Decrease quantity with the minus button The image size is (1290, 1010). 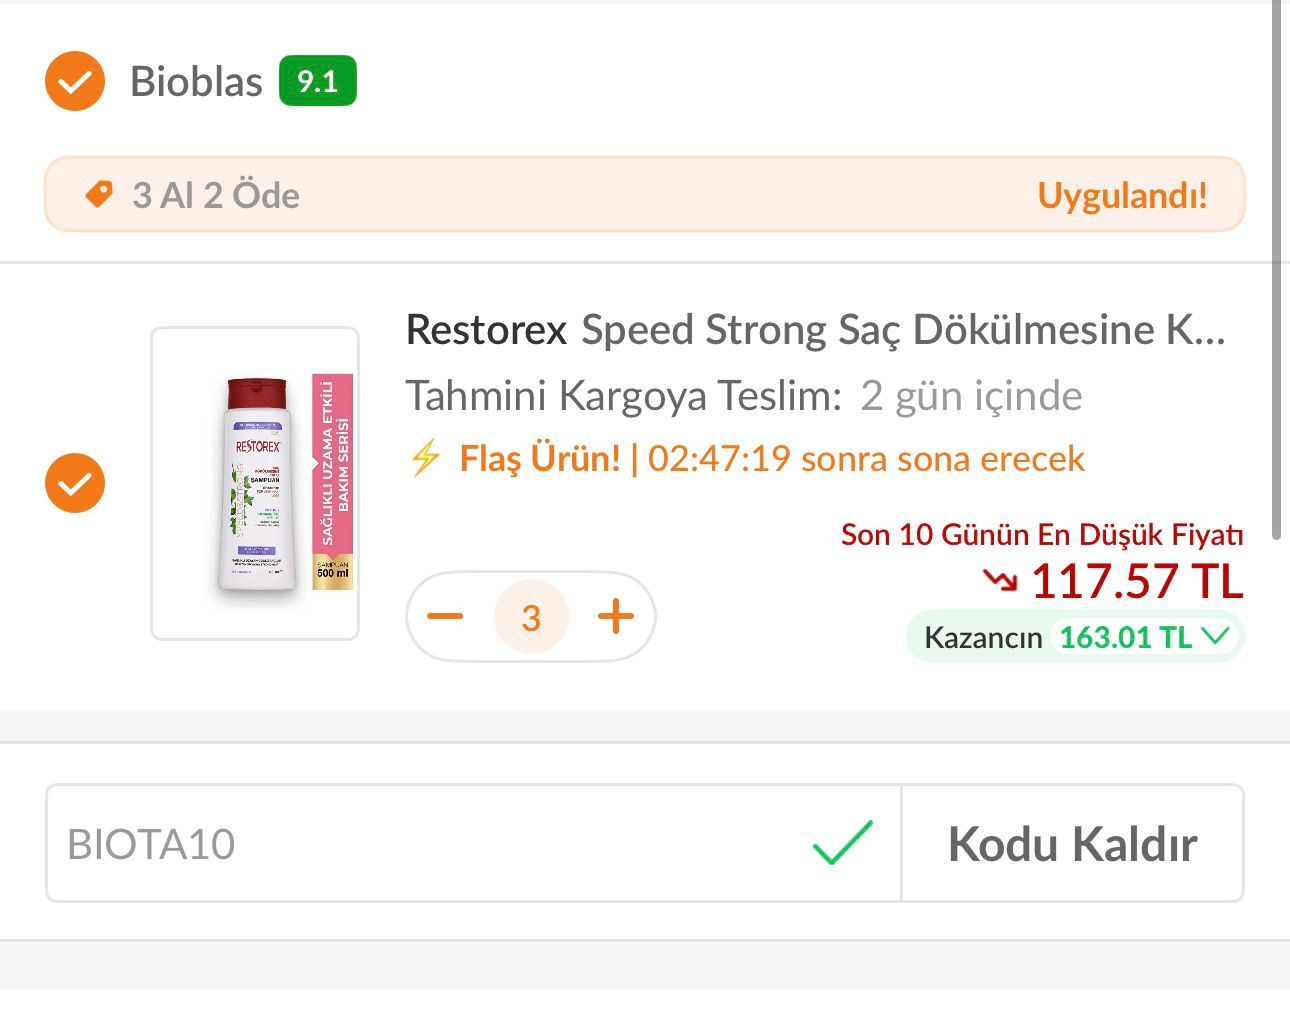click(x=445, y=616)
